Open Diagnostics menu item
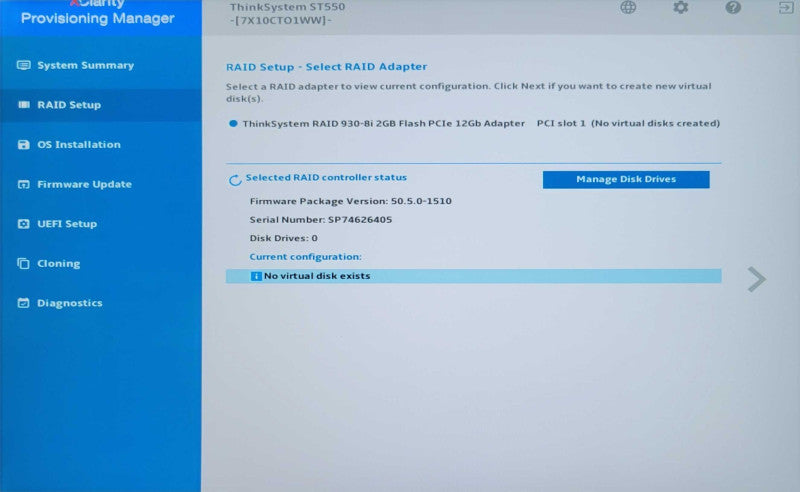Viewport: 800px width, 492px height. (101, 303)
